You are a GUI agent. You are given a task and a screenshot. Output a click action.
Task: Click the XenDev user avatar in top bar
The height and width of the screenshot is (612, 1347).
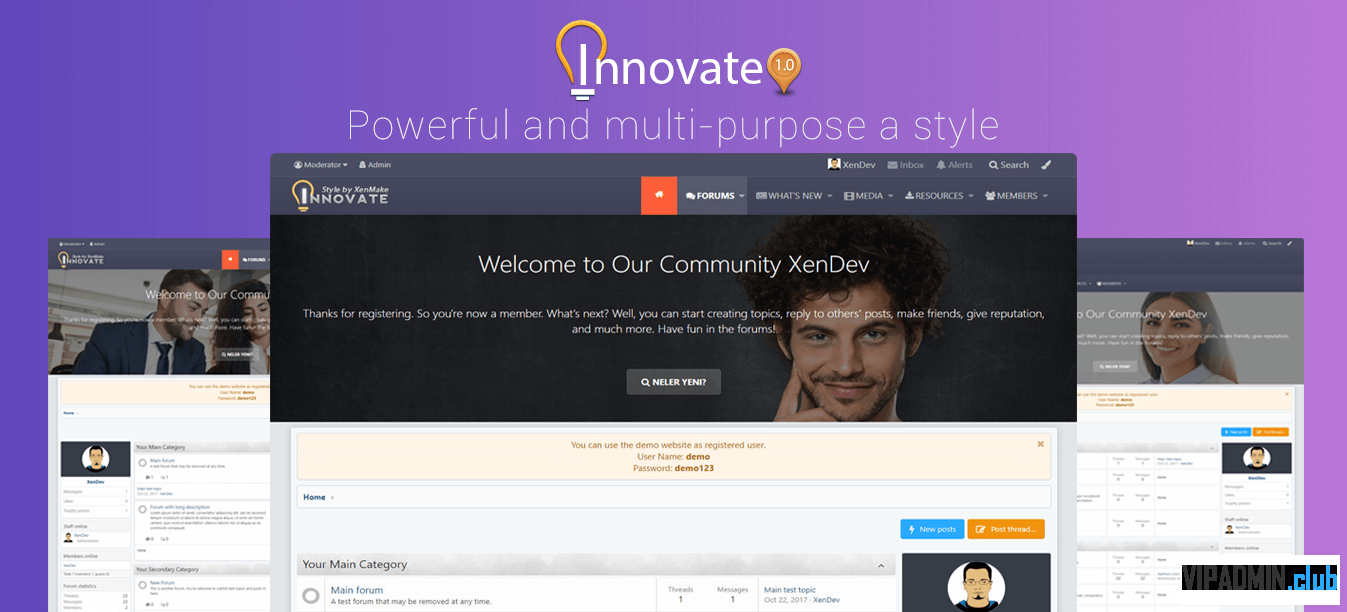coord(834,164)
